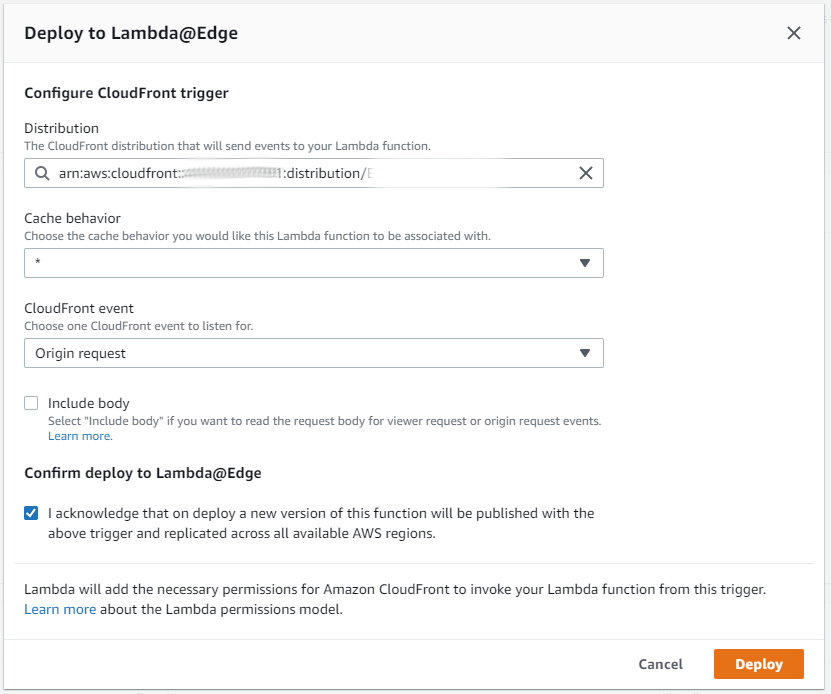Click the CloudFront event dropdown arrow
The height and width of the screenshot is (694, 831).
tap(585, 353)
